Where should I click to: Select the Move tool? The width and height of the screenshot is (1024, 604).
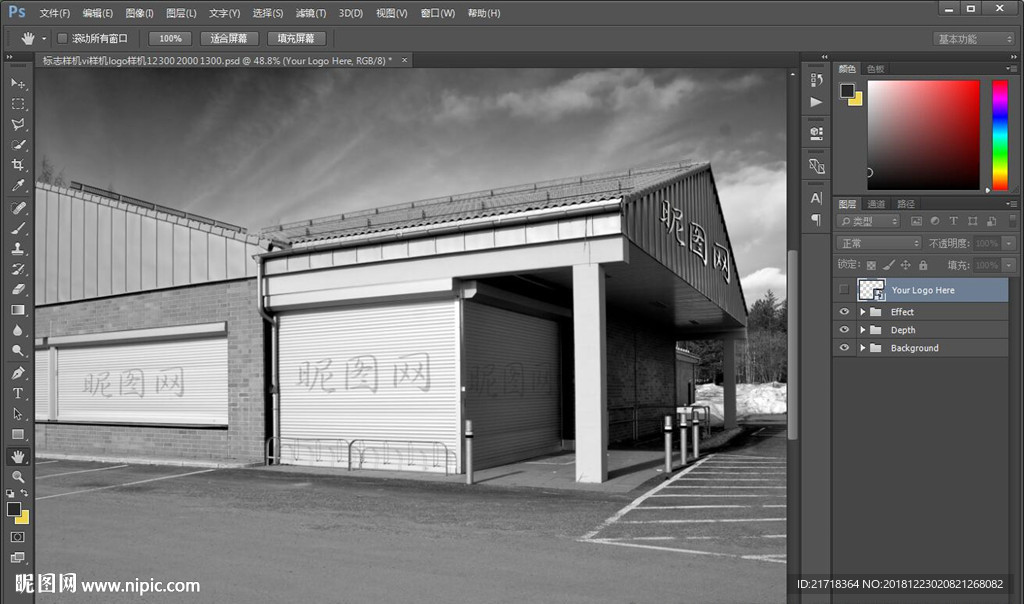tap(18, 84)
